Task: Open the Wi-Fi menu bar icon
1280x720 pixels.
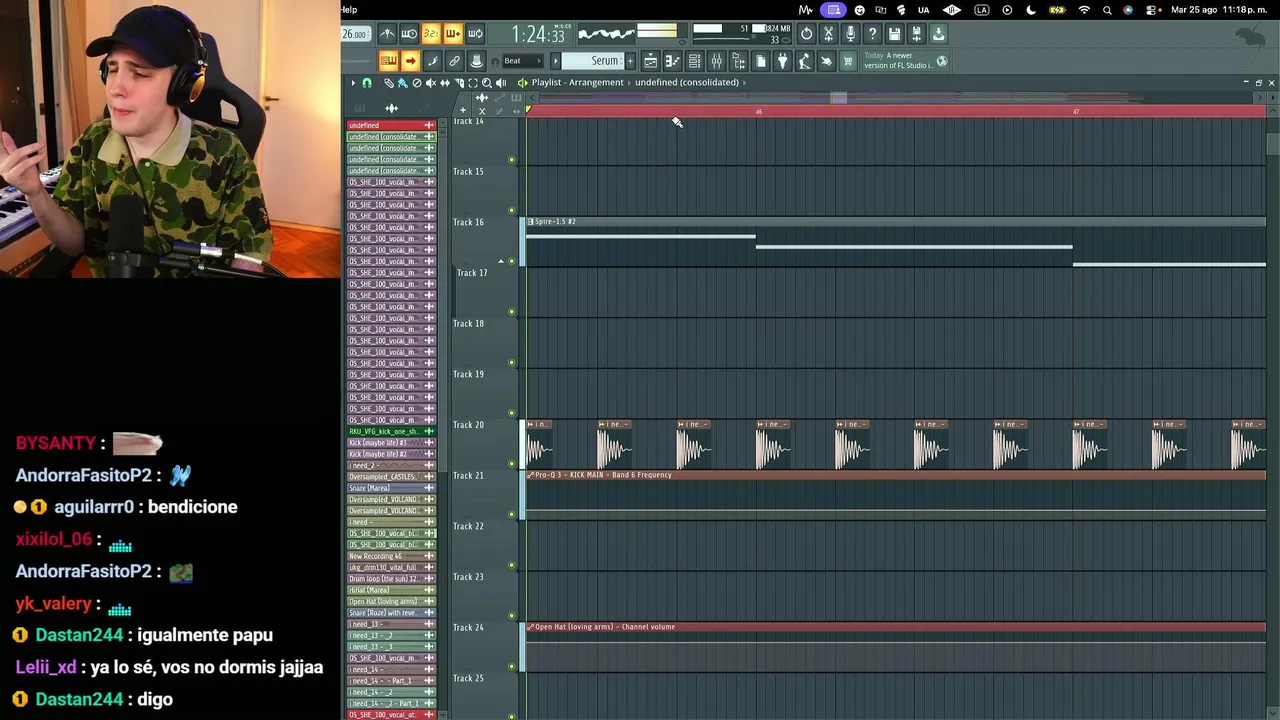Action: pos(1085,10)
